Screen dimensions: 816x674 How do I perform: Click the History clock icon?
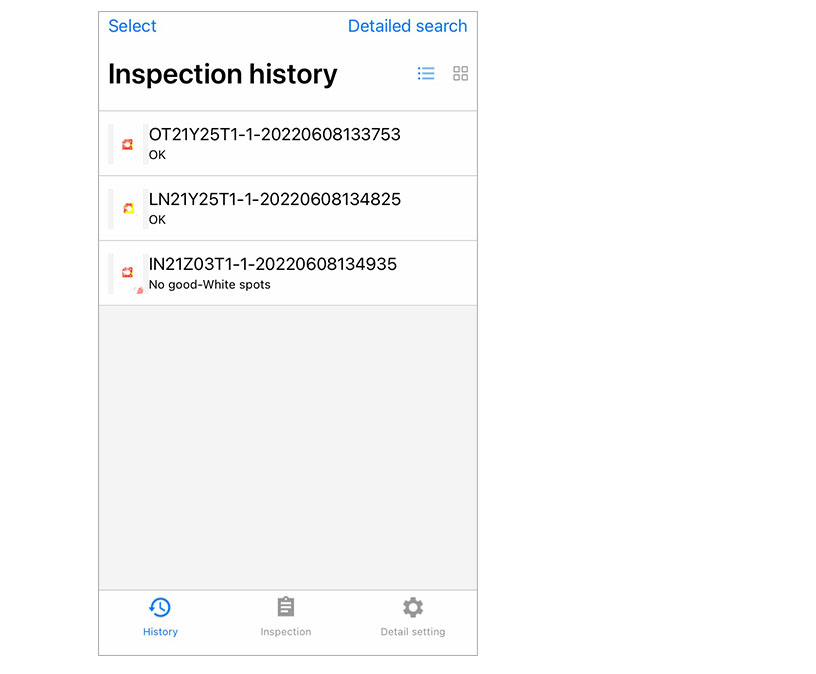[160, 607]
